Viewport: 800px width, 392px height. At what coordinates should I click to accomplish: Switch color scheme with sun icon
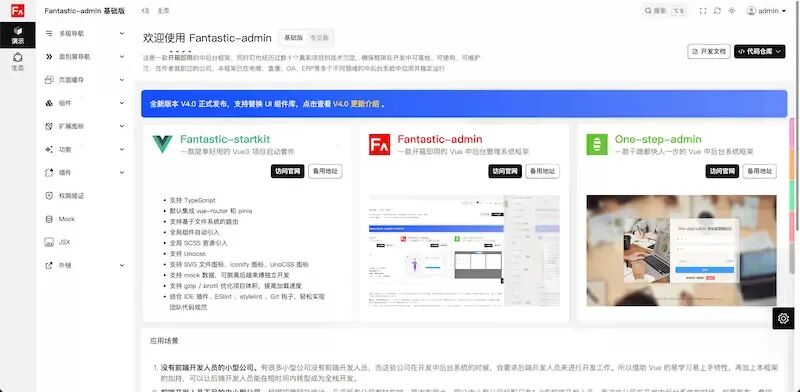coord(732,11)
